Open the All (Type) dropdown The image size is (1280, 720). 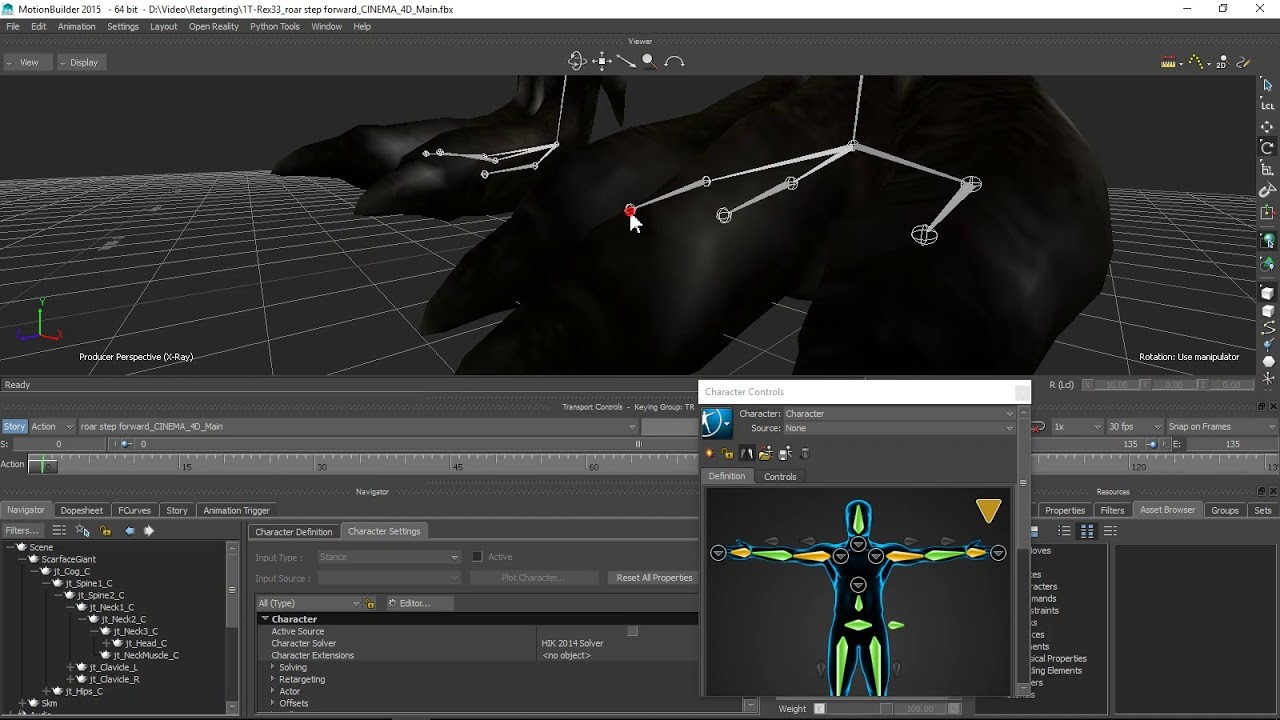[x=355, y=603]
